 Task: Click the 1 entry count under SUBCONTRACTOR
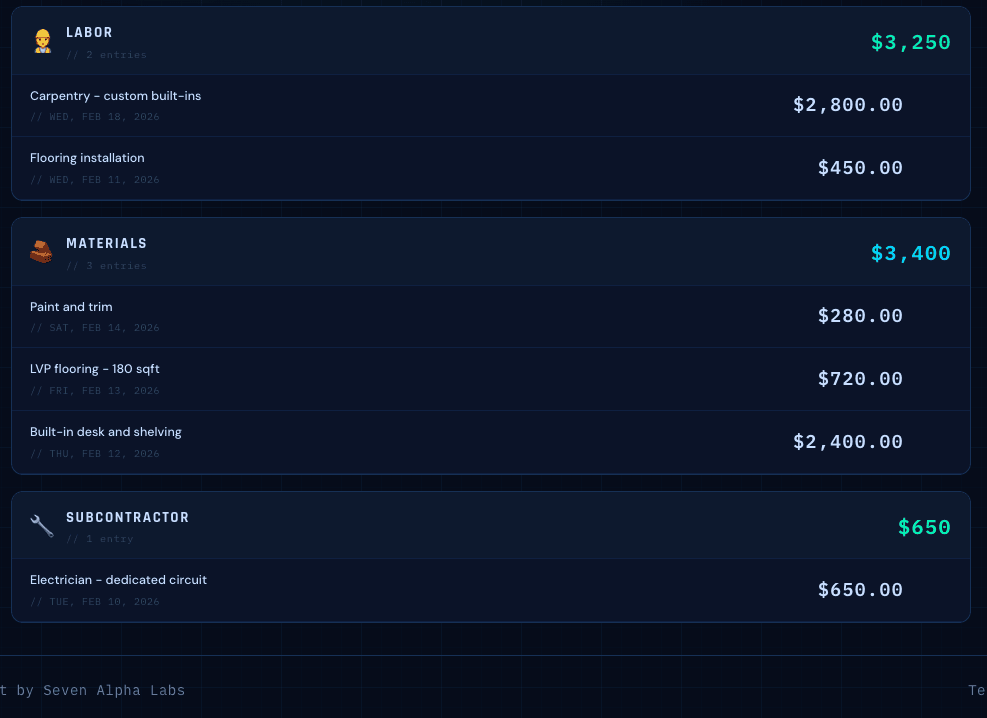coord(102,539)
